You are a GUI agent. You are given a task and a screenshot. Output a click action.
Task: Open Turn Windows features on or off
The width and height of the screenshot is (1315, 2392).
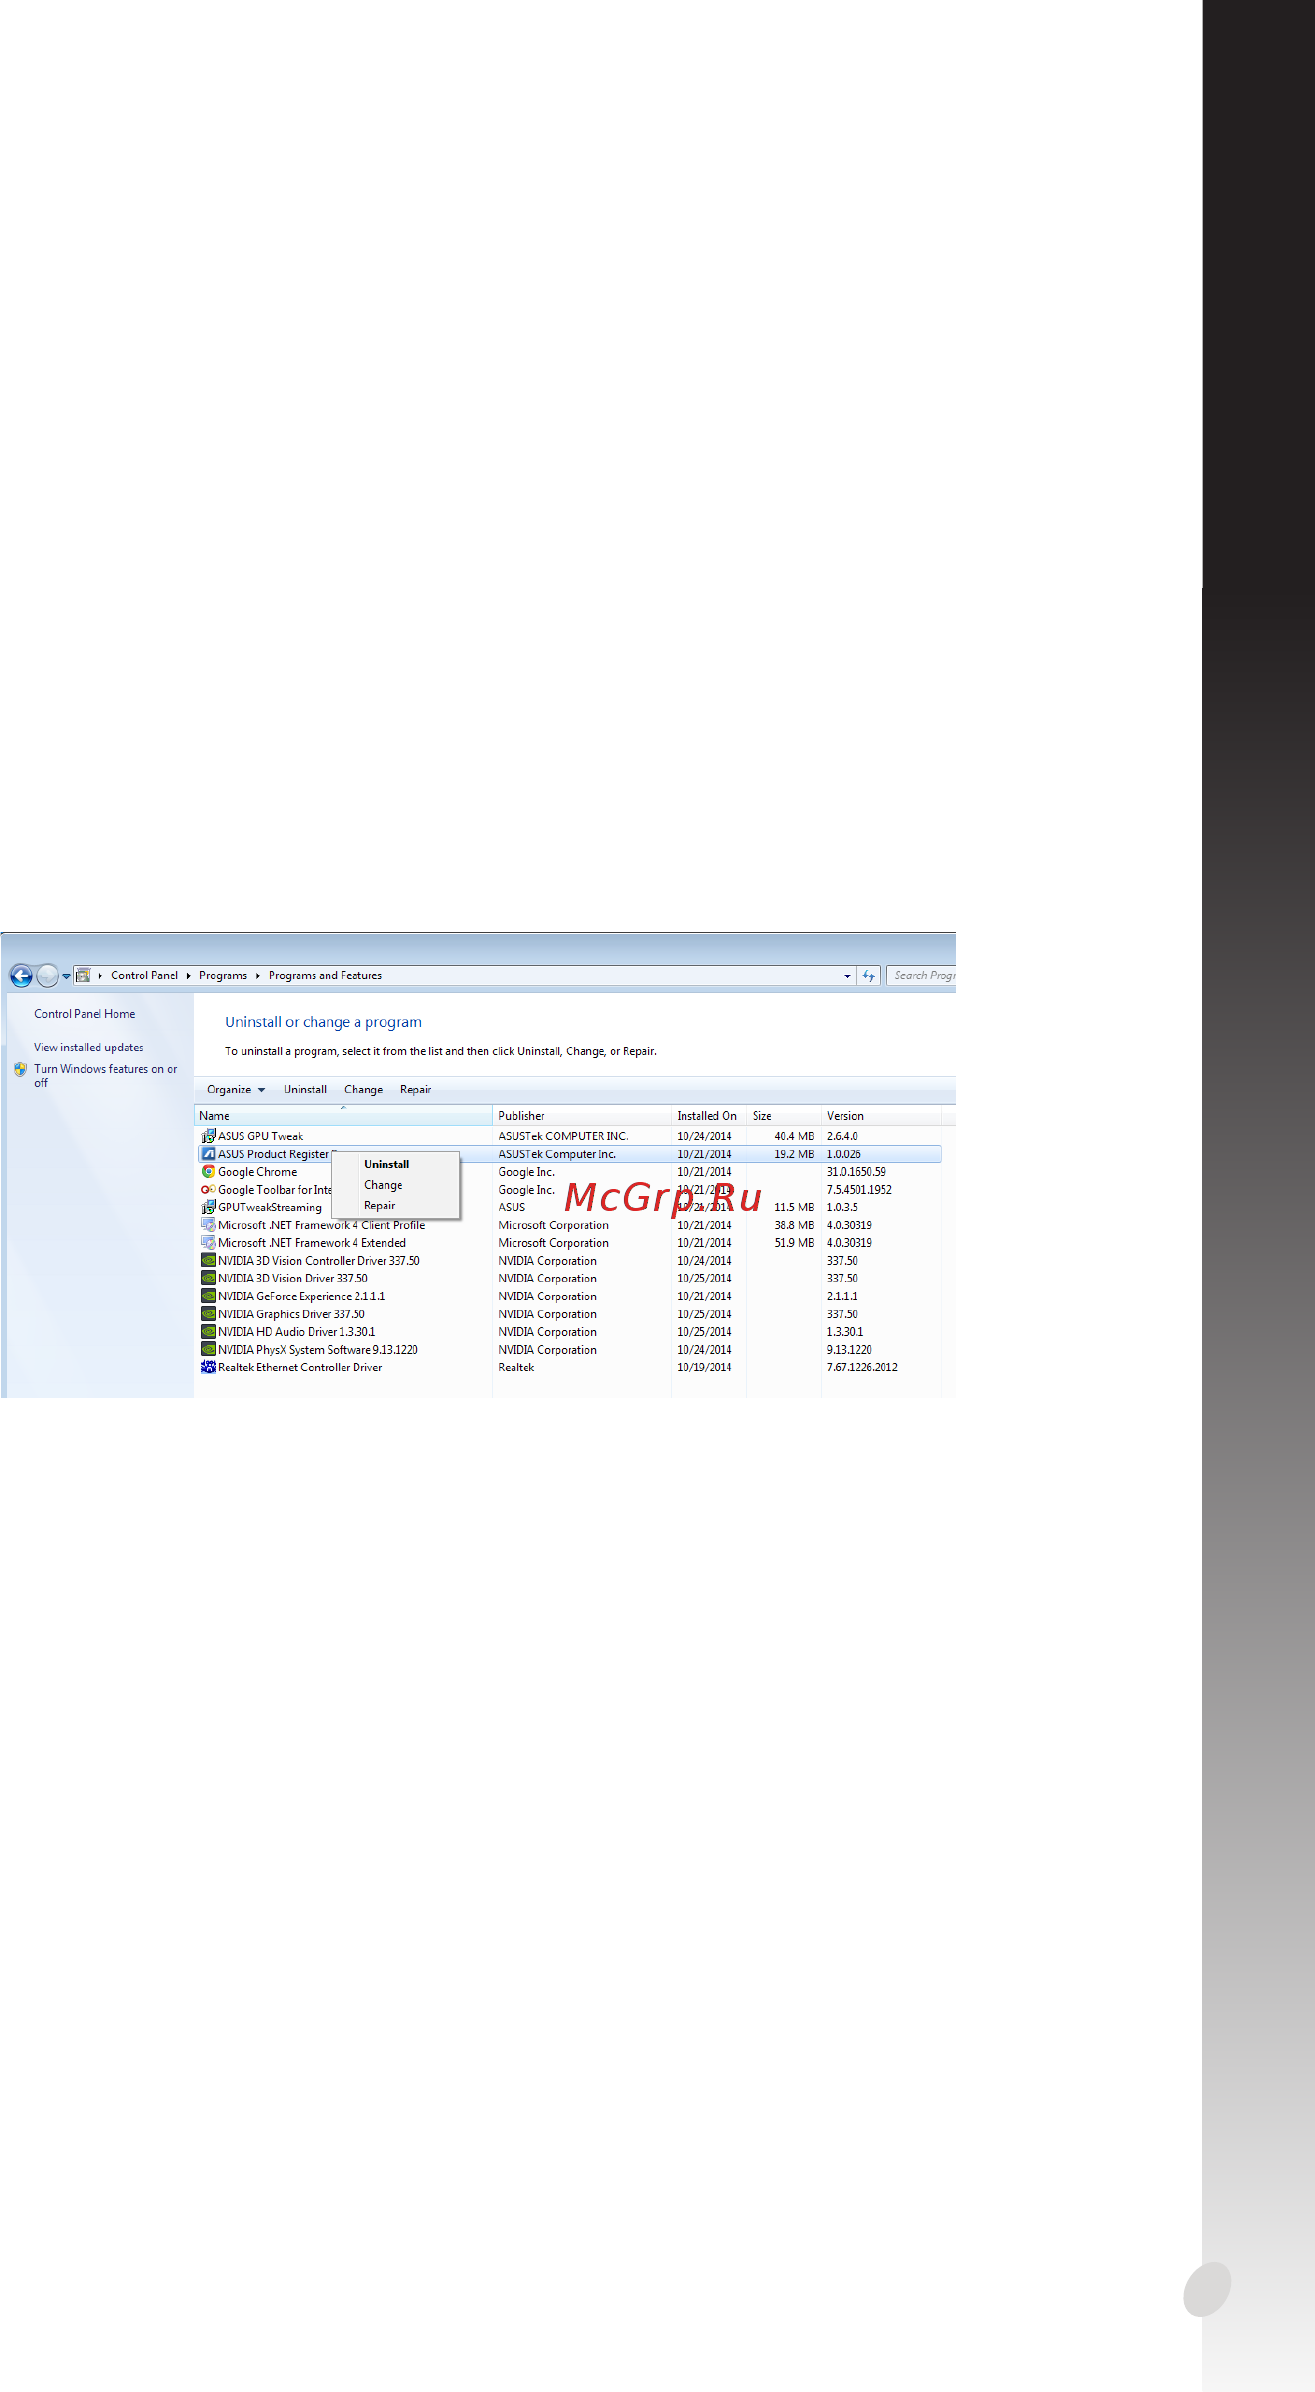105,1075
